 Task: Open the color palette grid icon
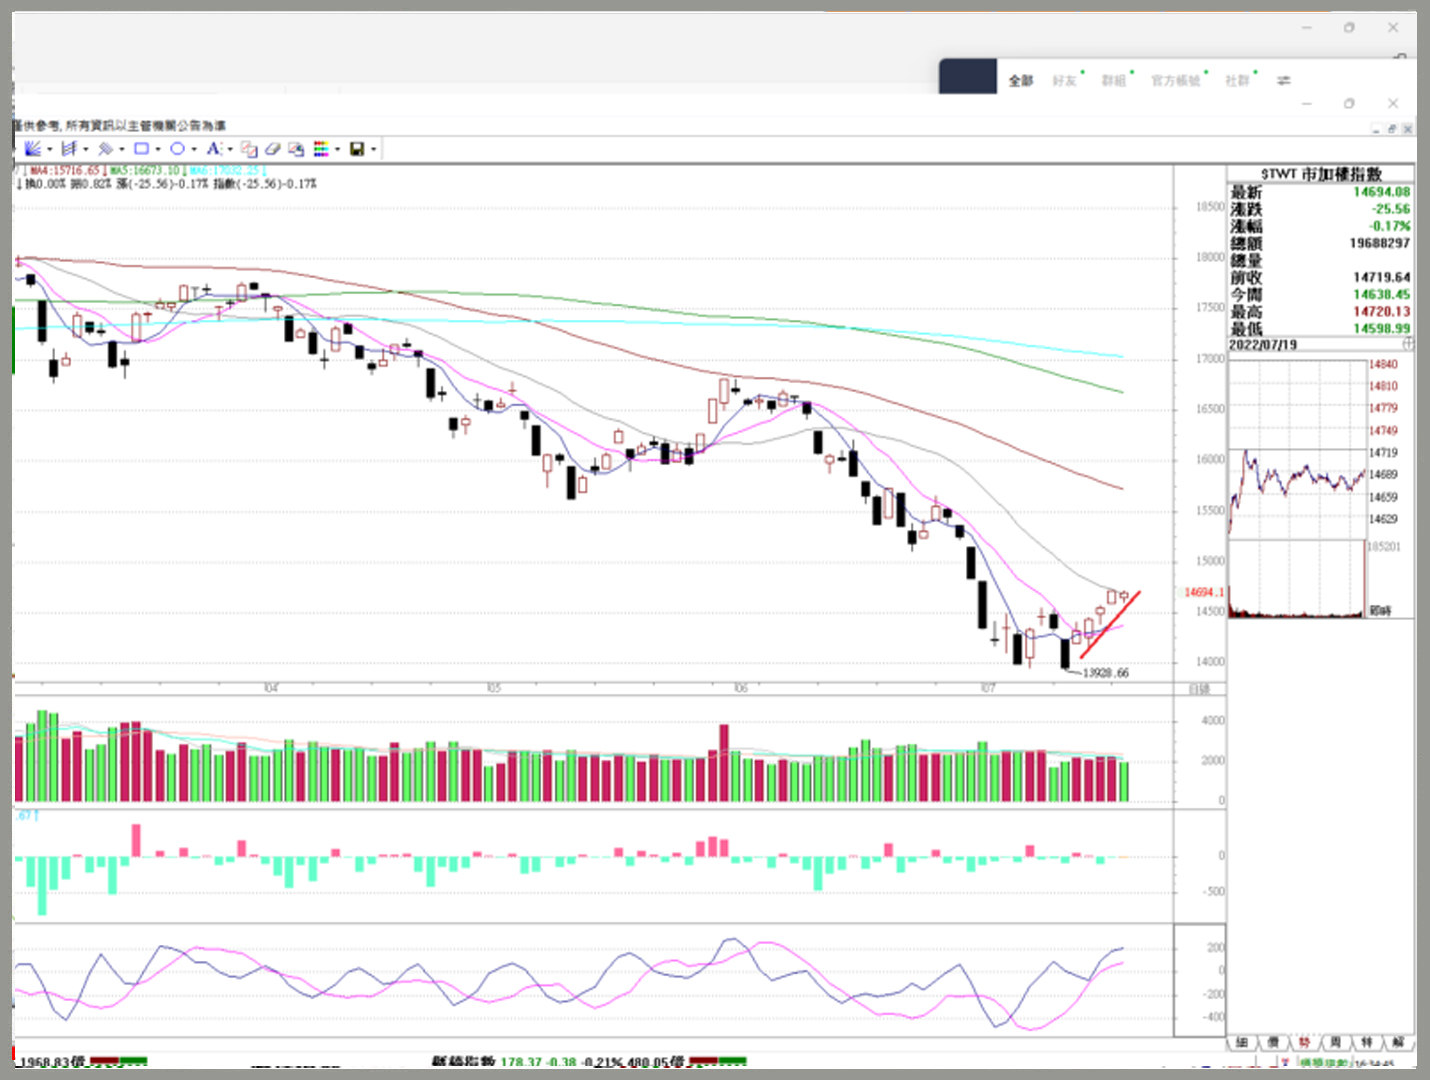click(x=321, y=149)
